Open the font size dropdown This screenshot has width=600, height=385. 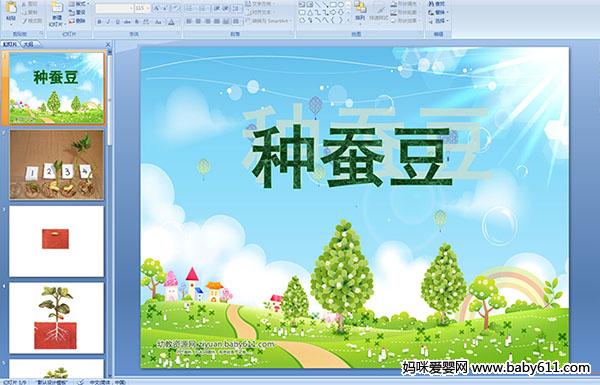(148, 8)
